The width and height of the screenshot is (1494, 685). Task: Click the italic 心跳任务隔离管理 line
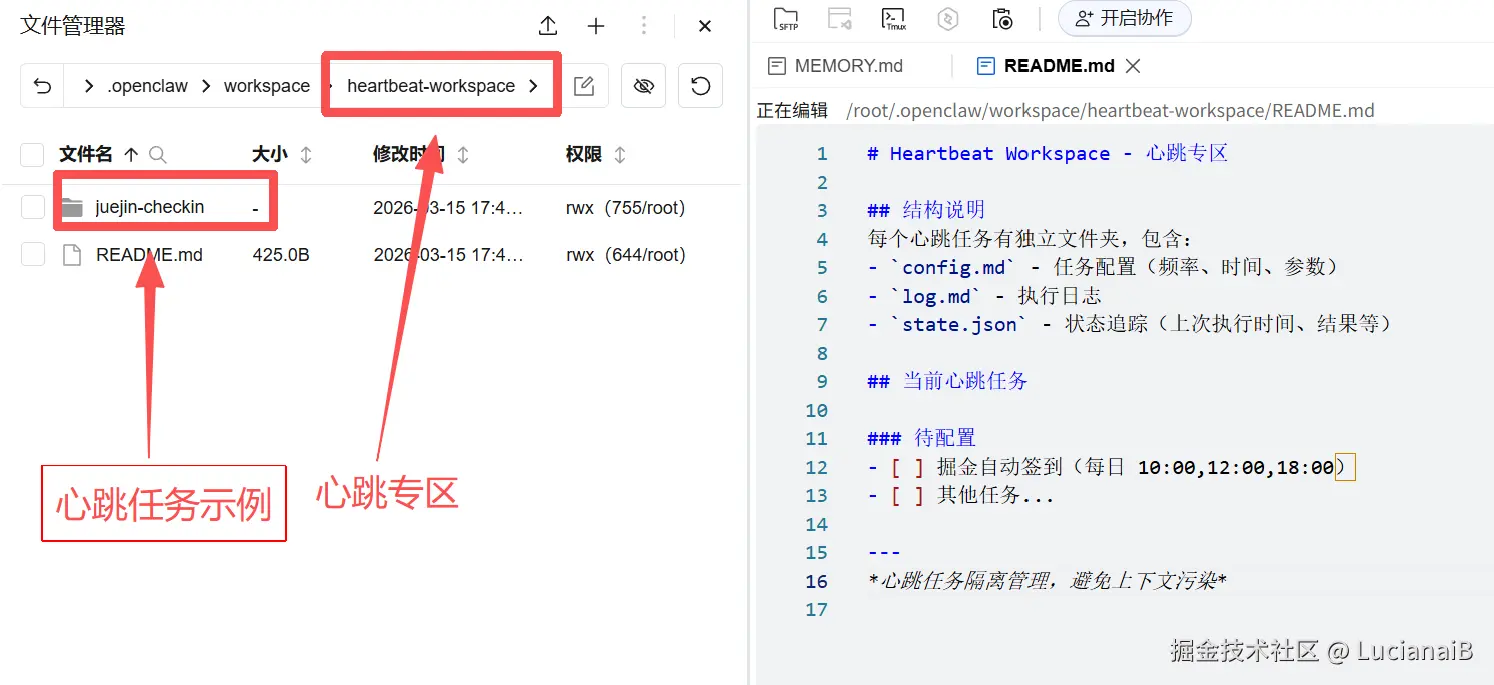[1047, 581]
